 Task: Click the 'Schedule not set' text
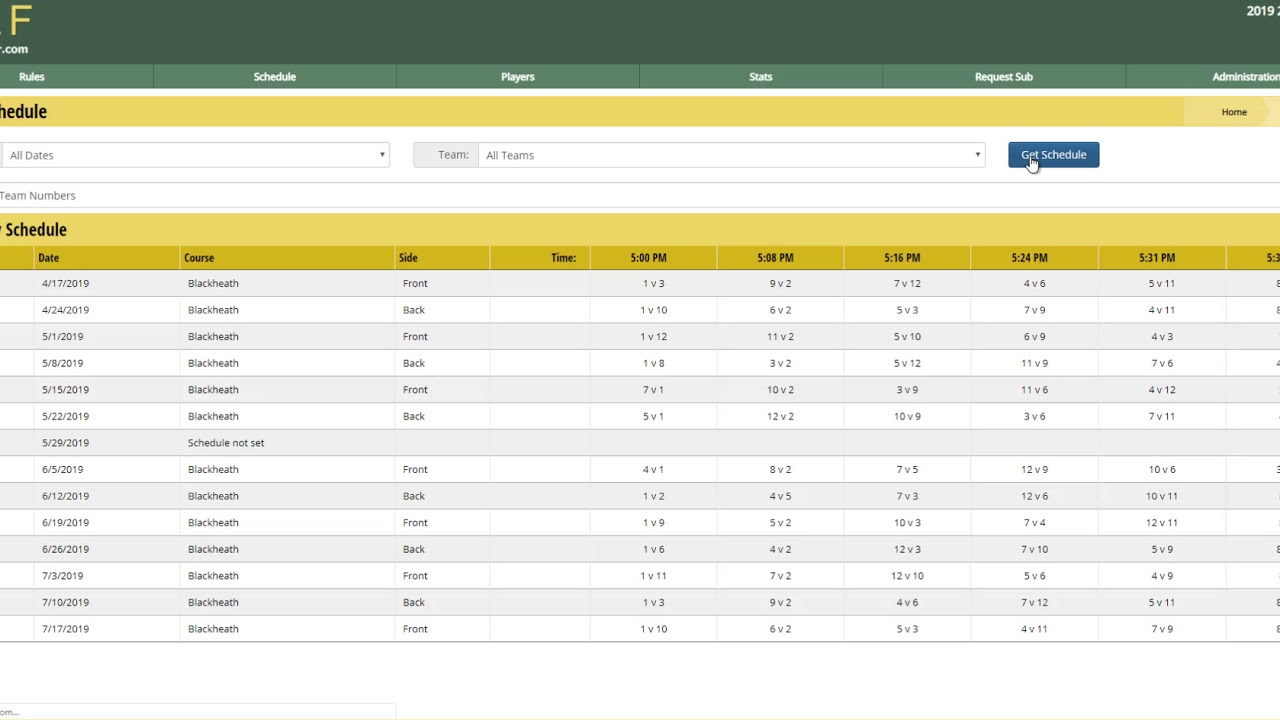point(226,442)
